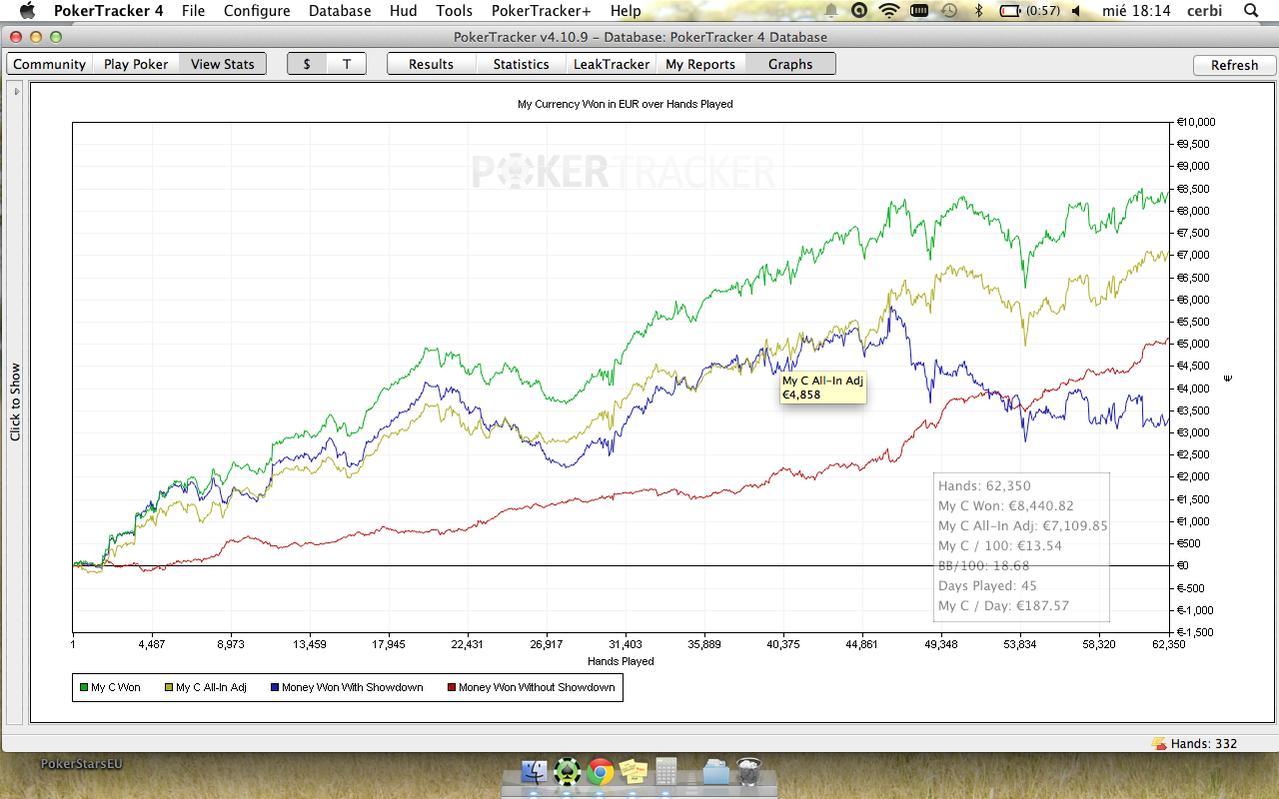Screen dimensions: 1279x799
Task: Open the Results view
Action: pos(431,64)
